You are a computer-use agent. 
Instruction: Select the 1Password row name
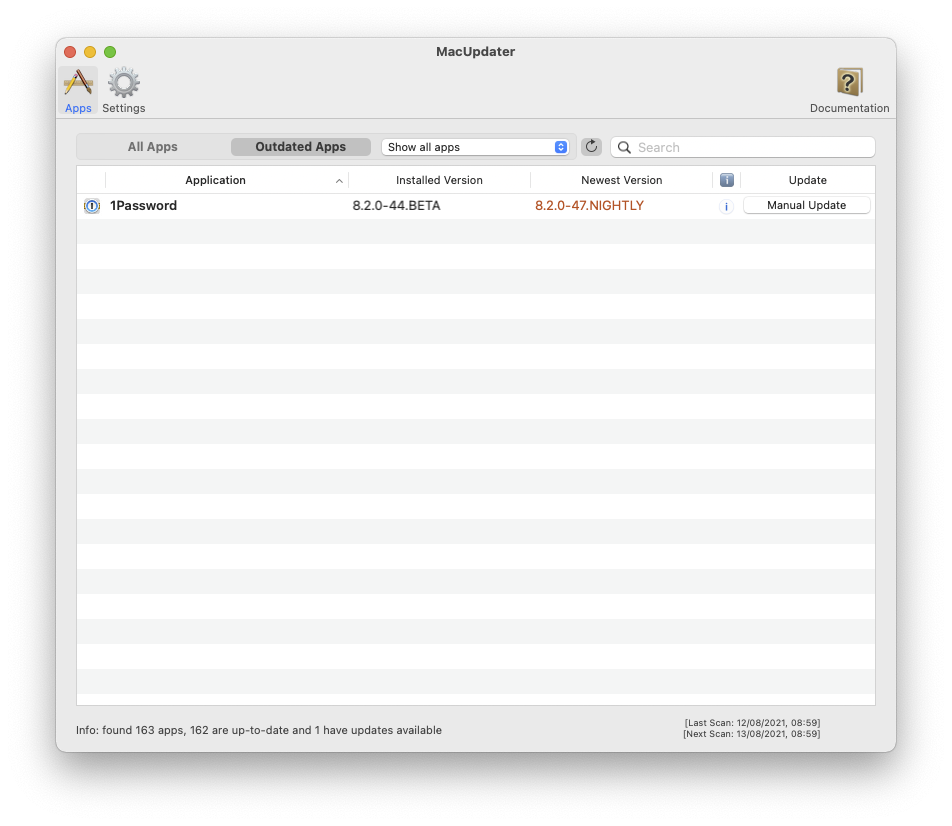144,206
